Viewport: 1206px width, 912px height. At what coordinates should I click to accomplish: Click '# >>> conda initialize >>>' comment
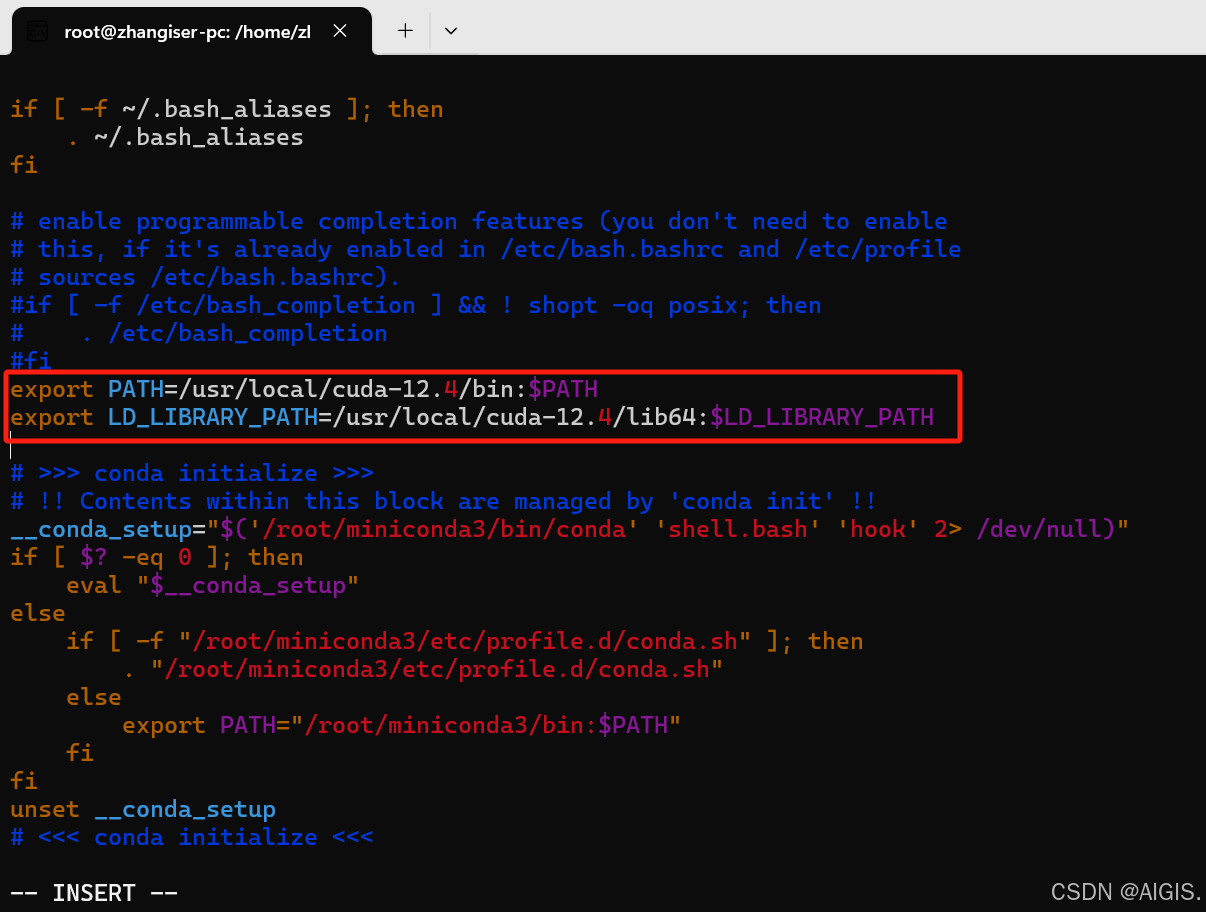192,473
